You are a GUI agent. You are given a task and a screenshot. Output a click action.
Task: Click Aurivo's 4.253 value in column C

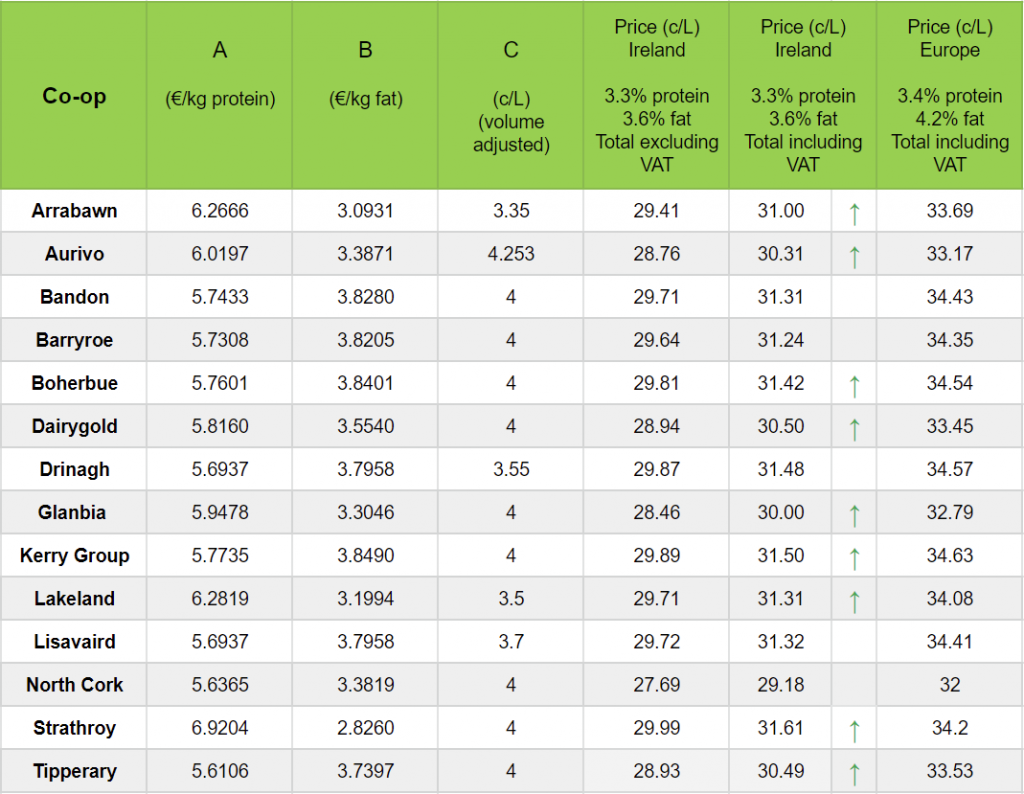[x=511, y=254]
